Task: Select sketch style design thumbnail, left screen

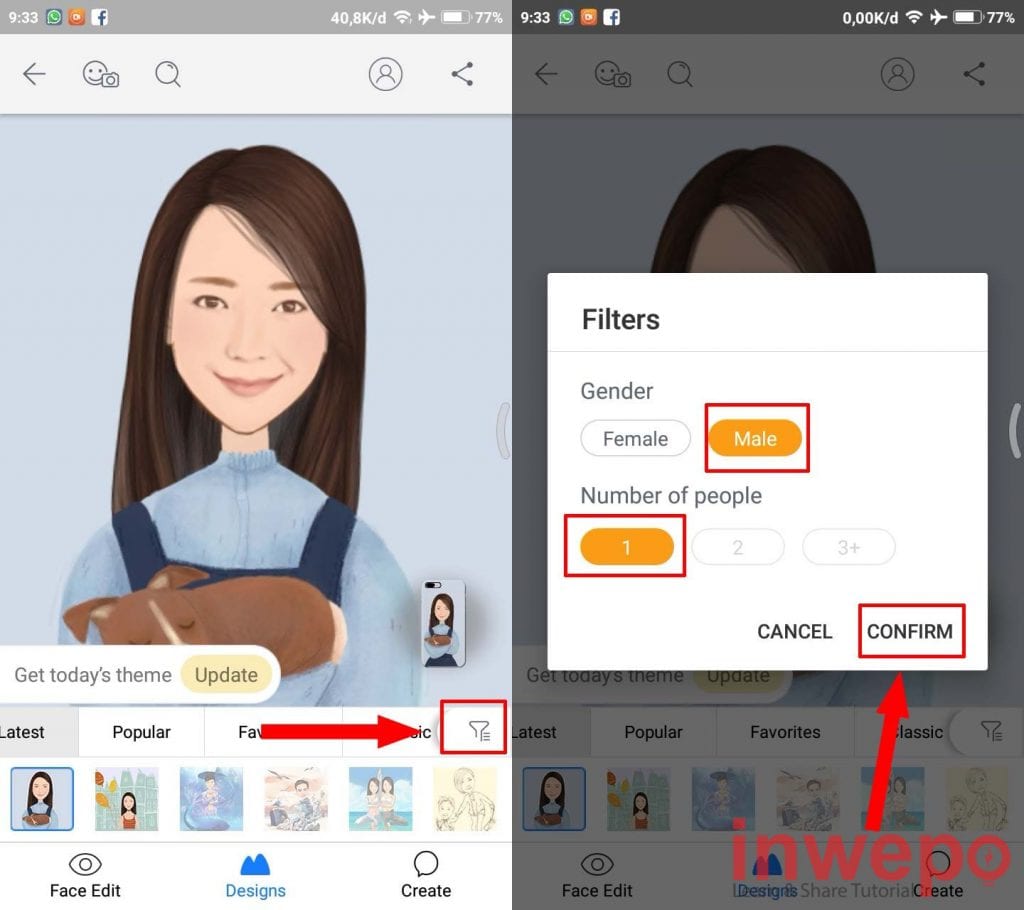Action: click(465, 799)
